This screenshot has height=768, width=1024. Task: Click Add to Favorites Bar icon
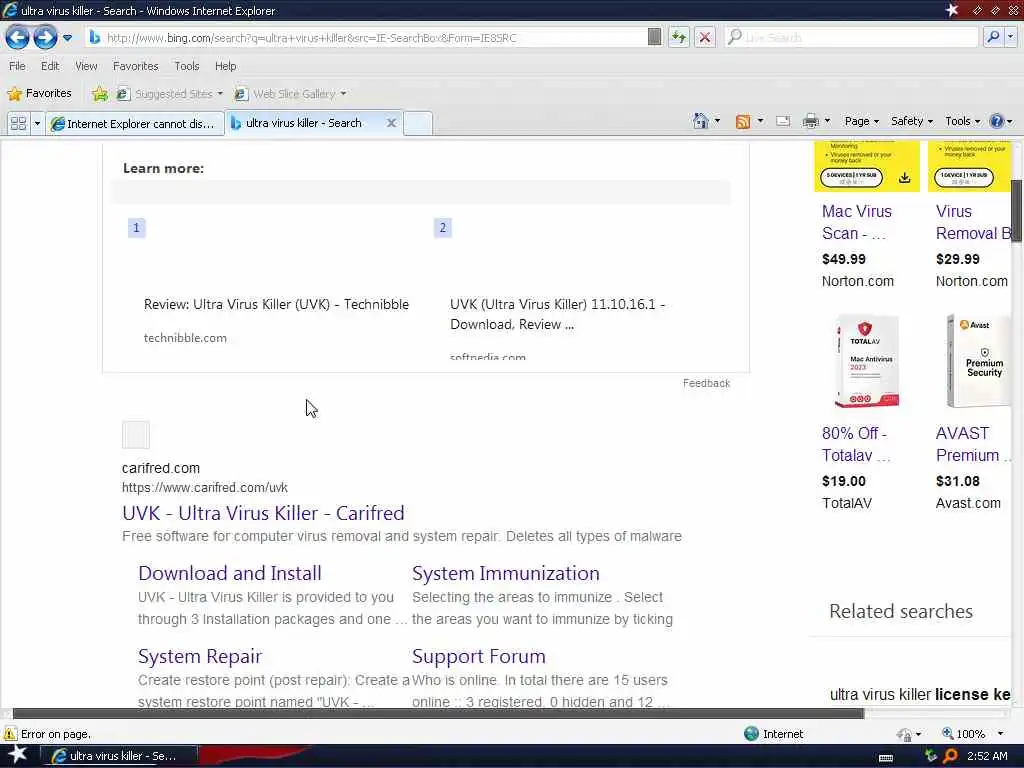click(x=99, y=94)
